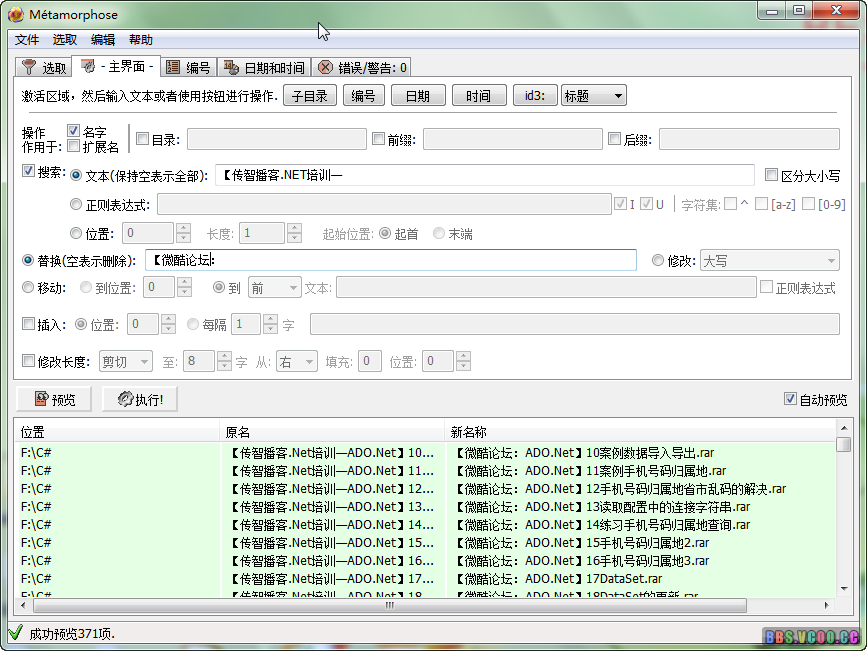Image resolution: width=867 pixels, height=651 pixels.
Task: Open the 文件 menu
Action: (27, 39)
